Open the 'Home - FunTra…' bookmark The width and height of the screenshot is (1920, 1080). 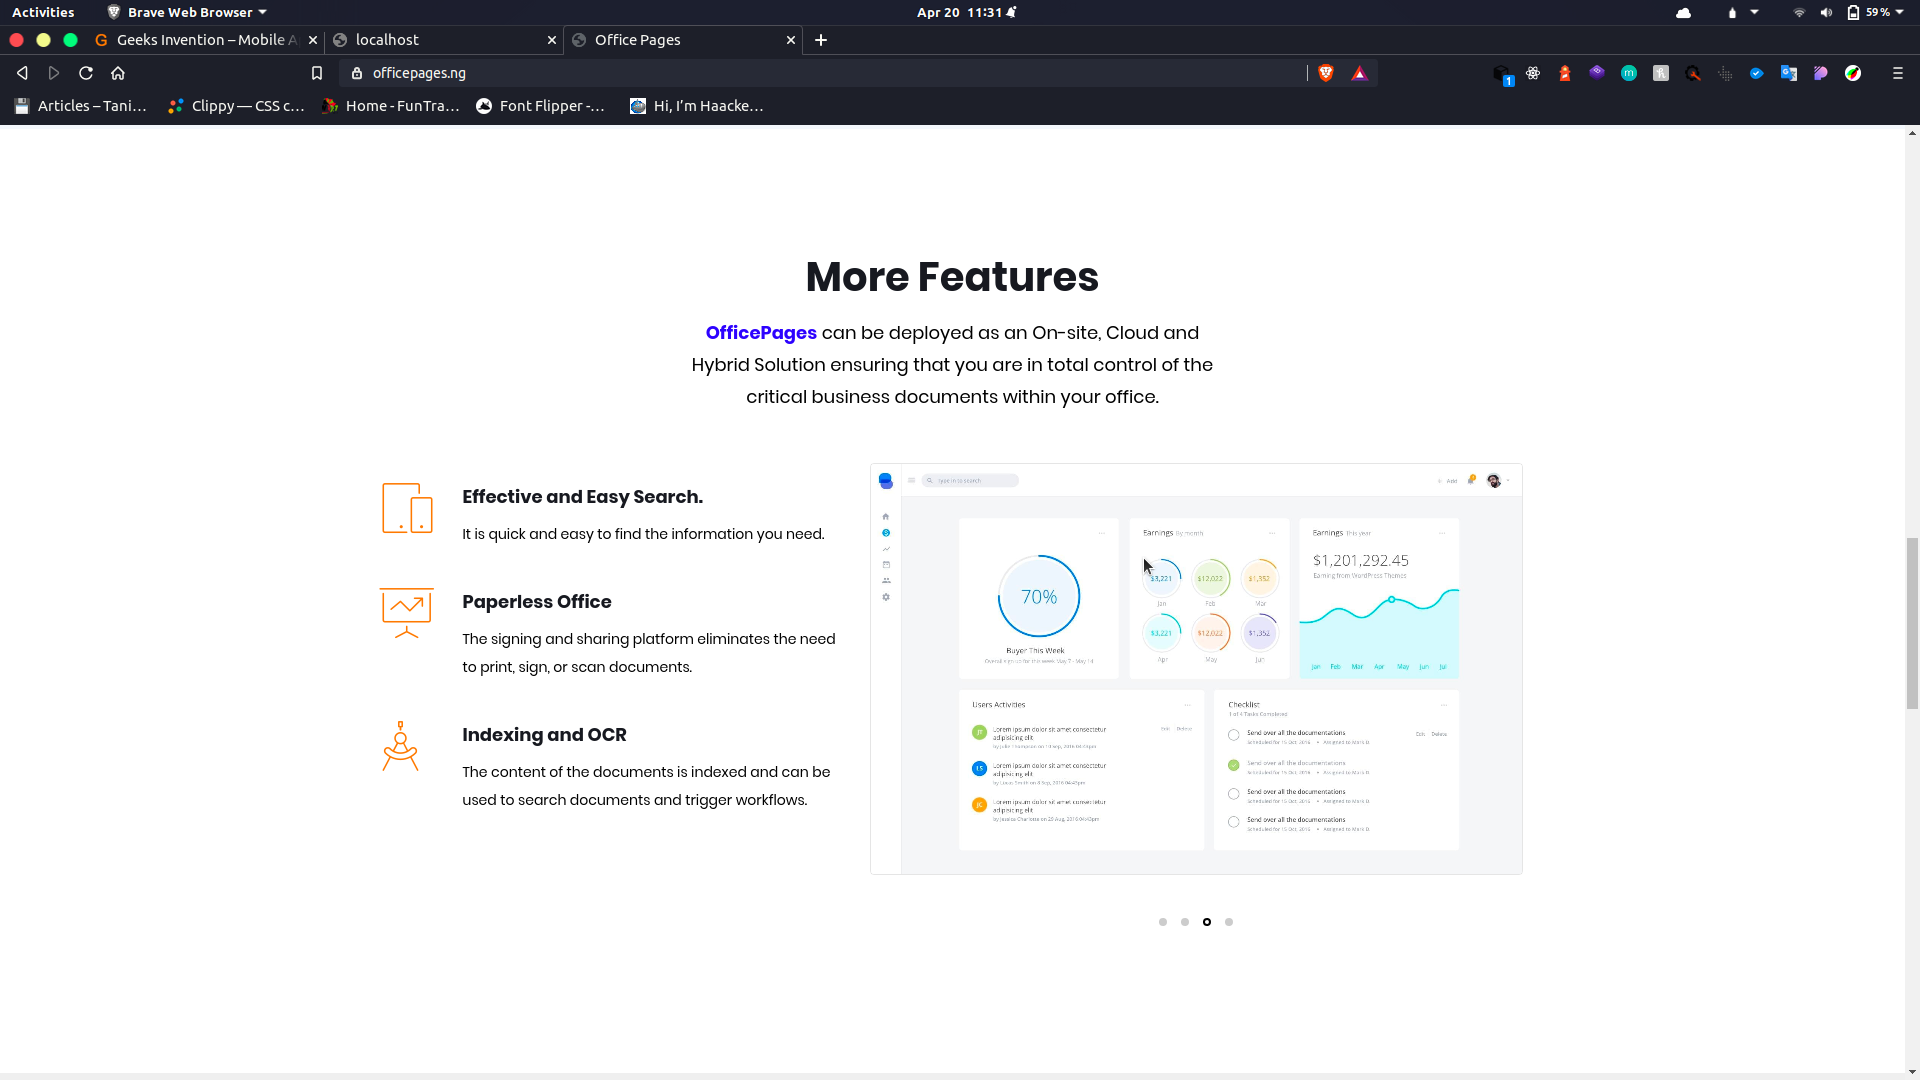391,106
